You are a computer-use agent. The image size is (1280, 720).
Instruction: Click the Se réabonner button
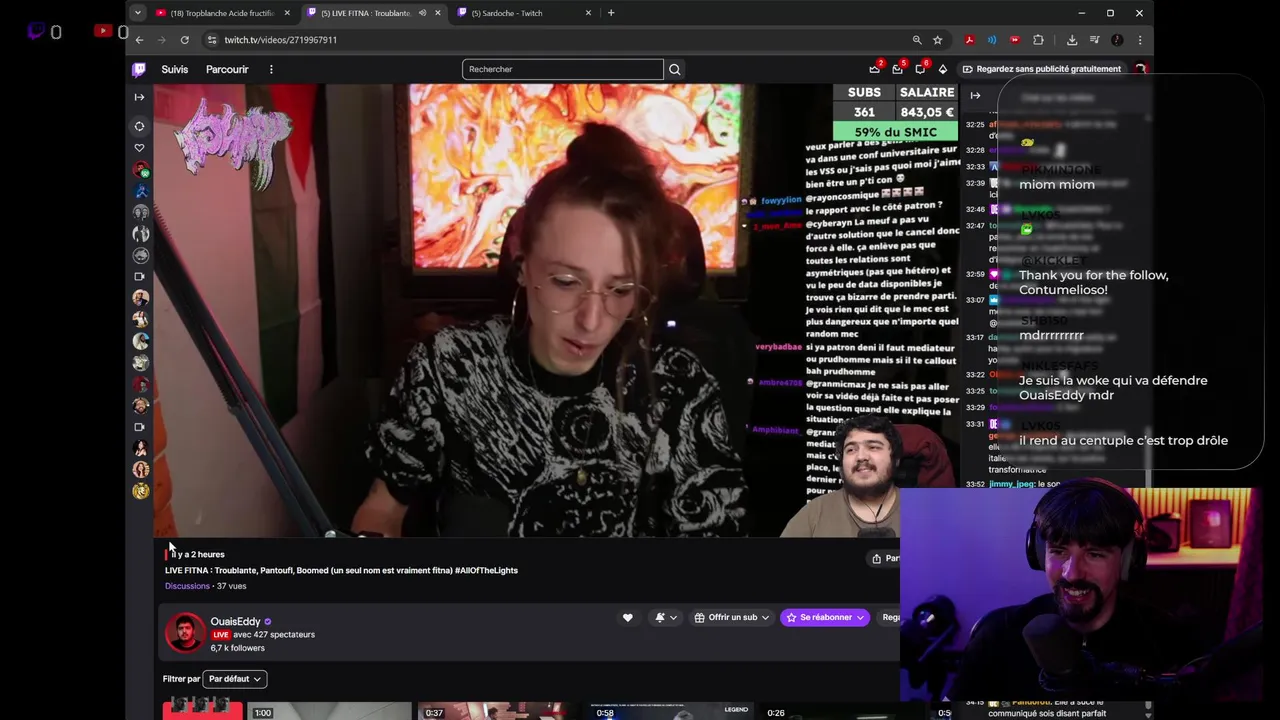coord(825,618)
